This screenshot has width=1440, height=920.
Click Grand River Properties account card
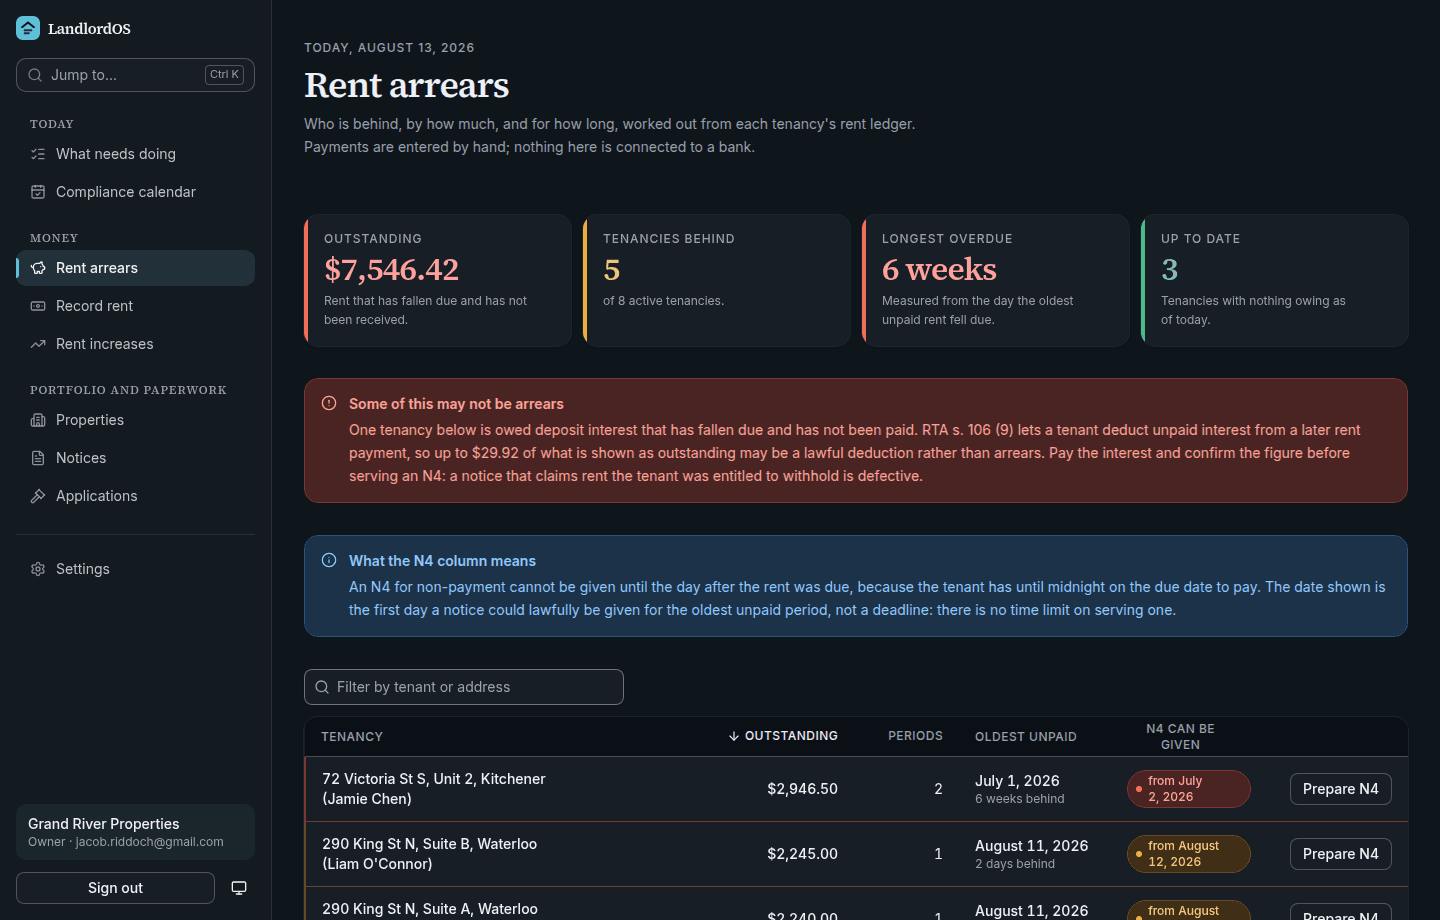click(135, 832)
